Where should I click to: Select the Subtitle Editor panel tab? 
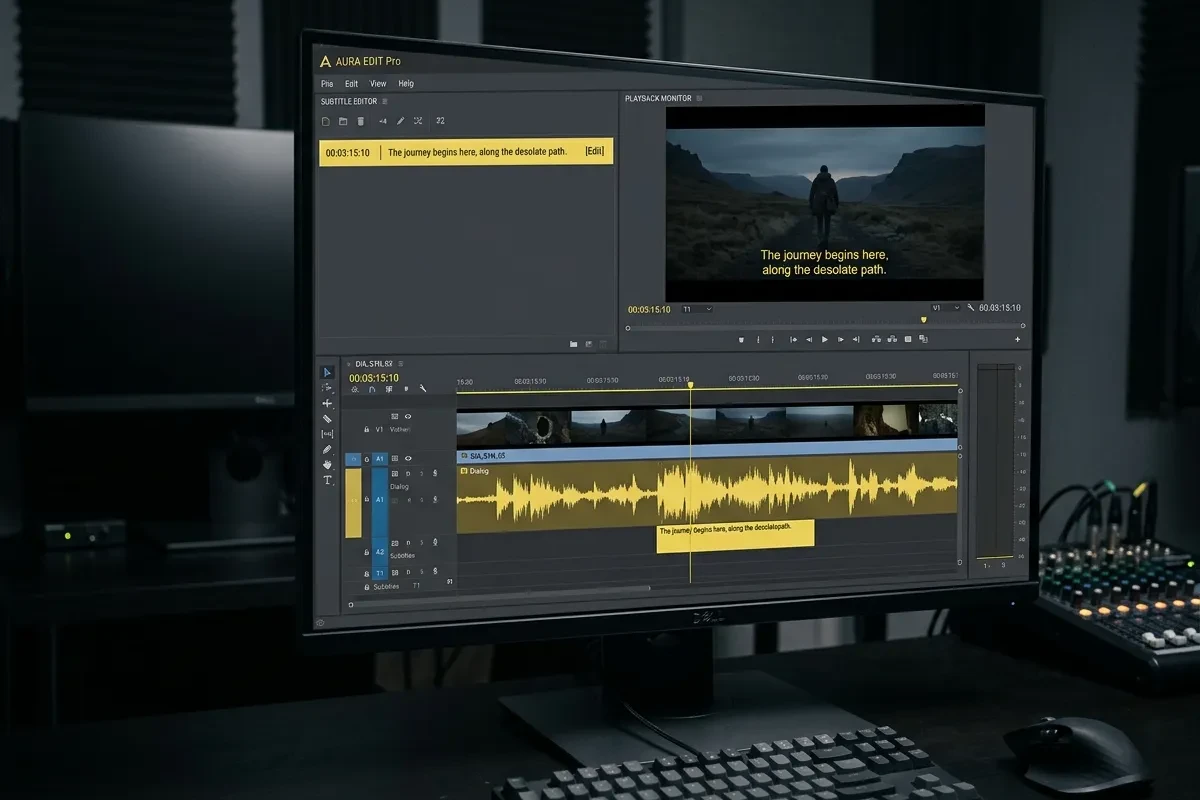[x=348, y=101]
